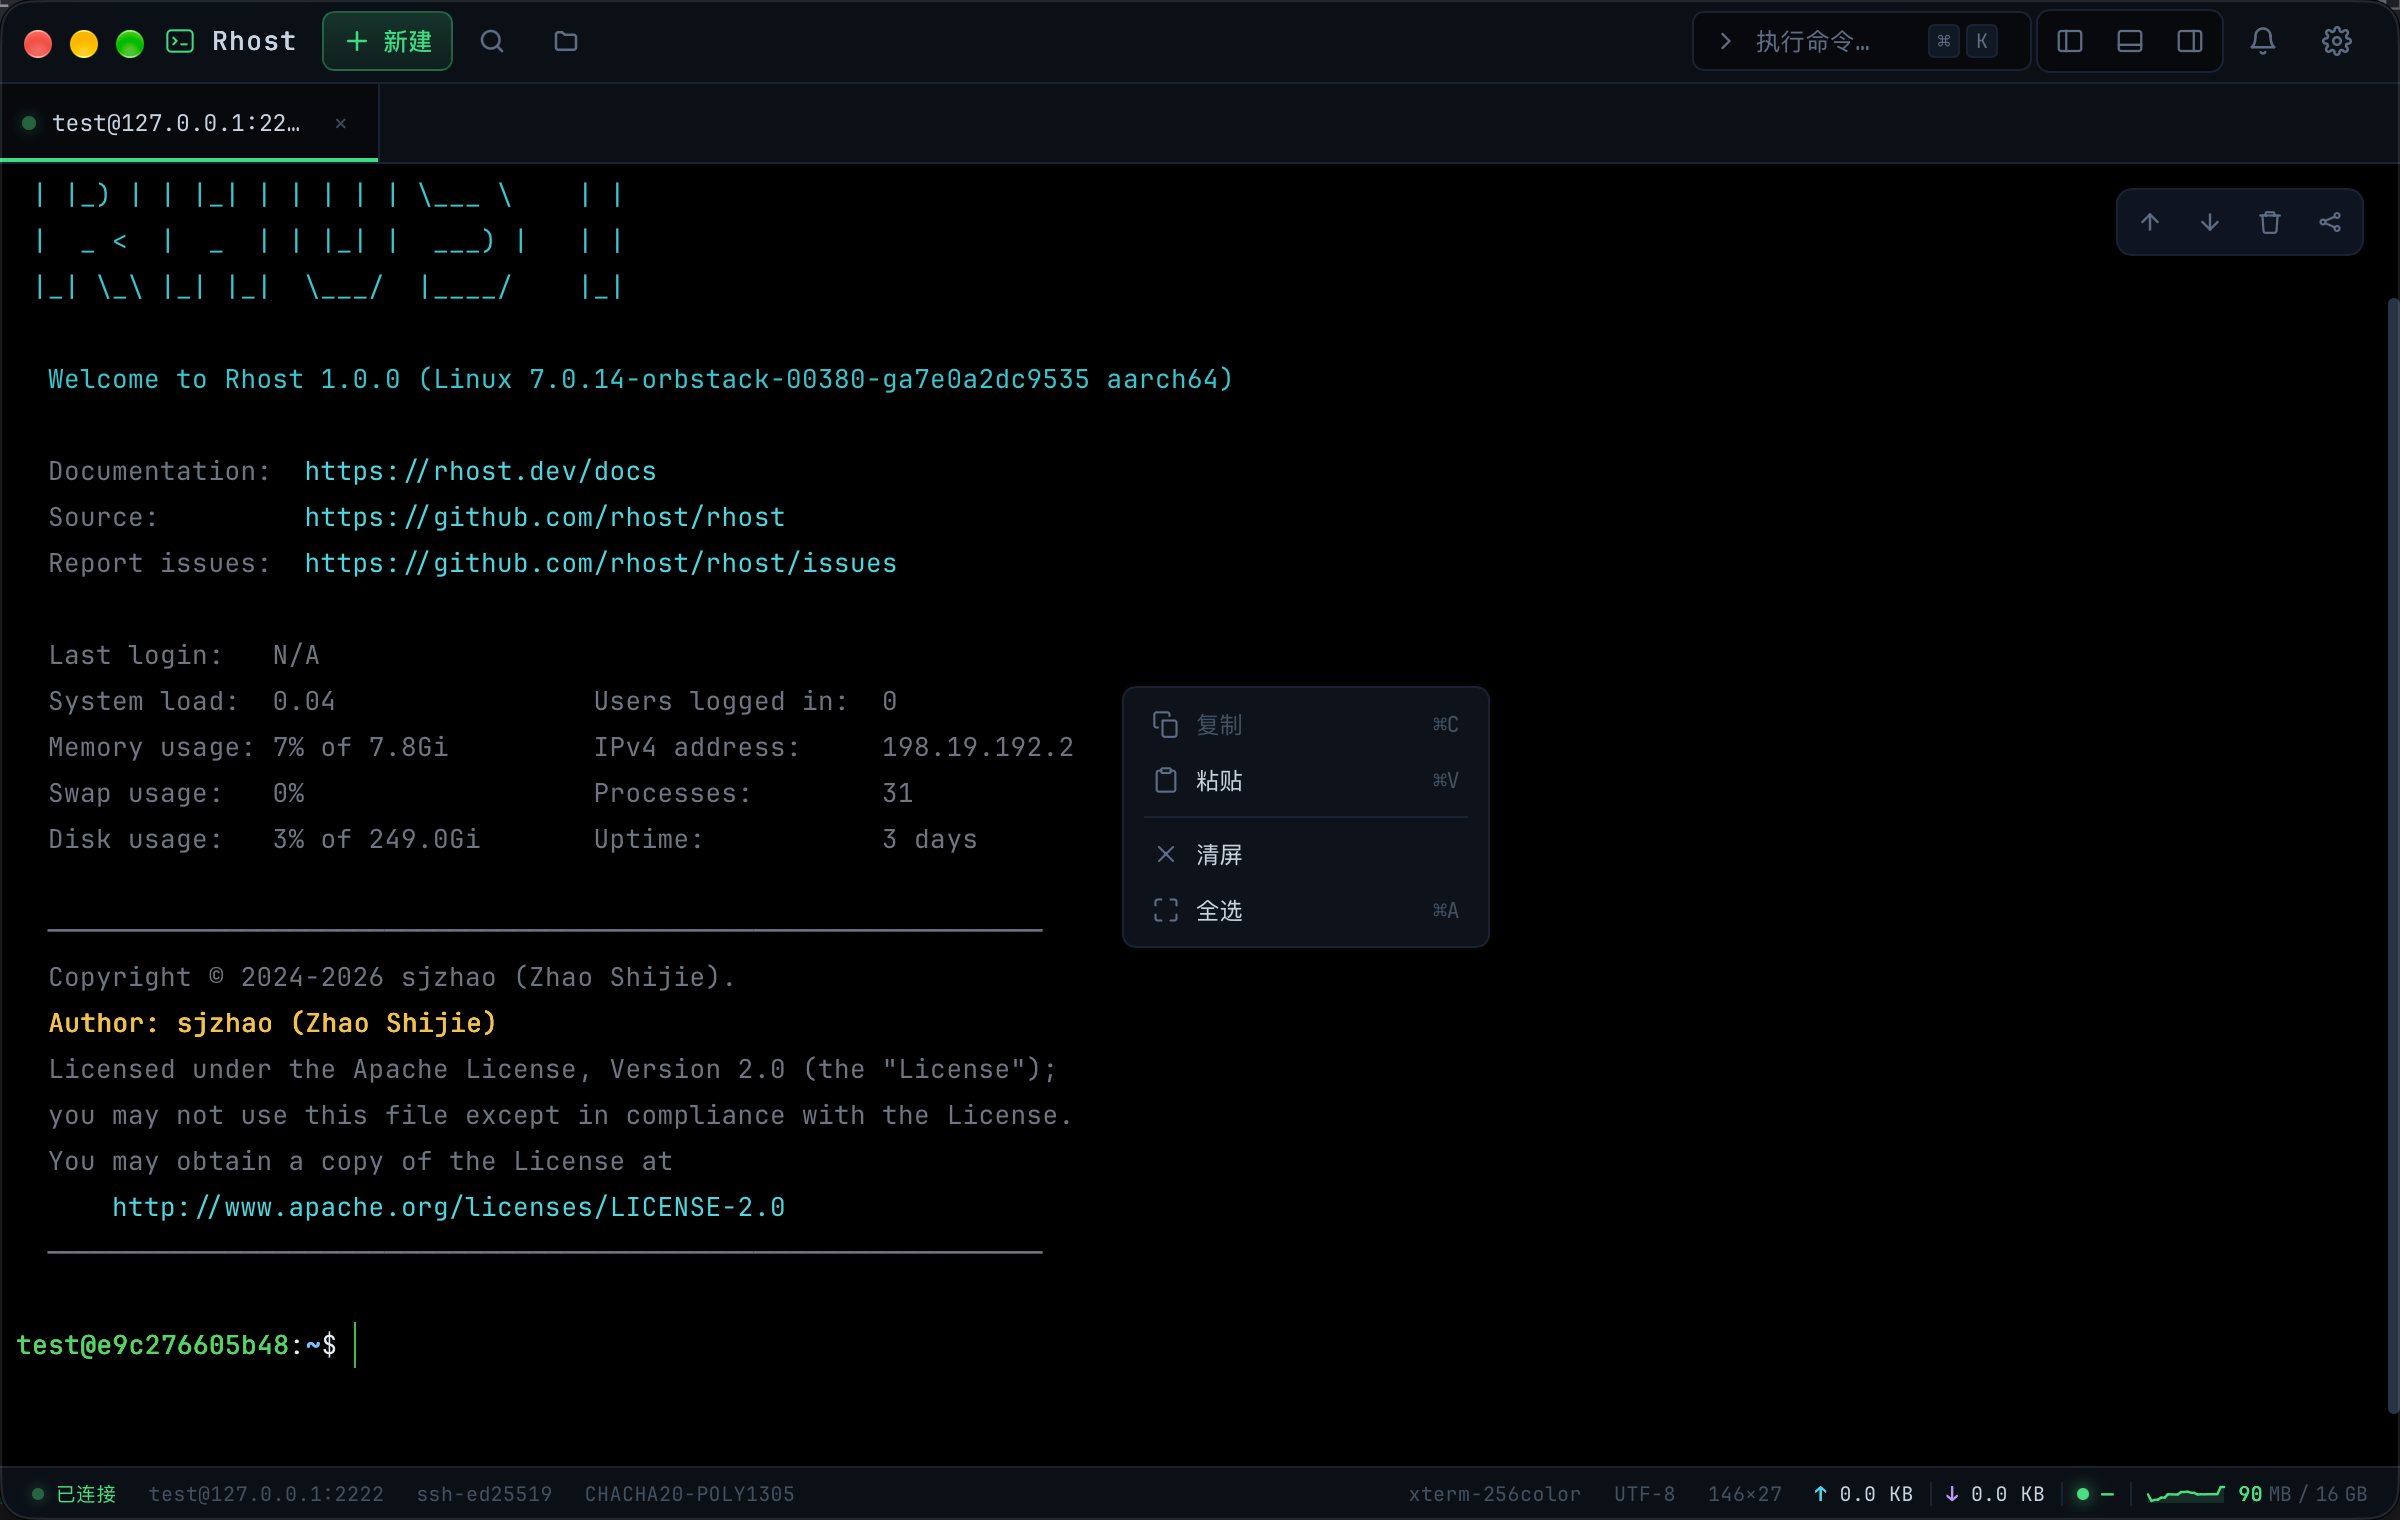
Task: Click the Author: sjzhao line
Action: pyautogui.click(x=273, y=1023)
